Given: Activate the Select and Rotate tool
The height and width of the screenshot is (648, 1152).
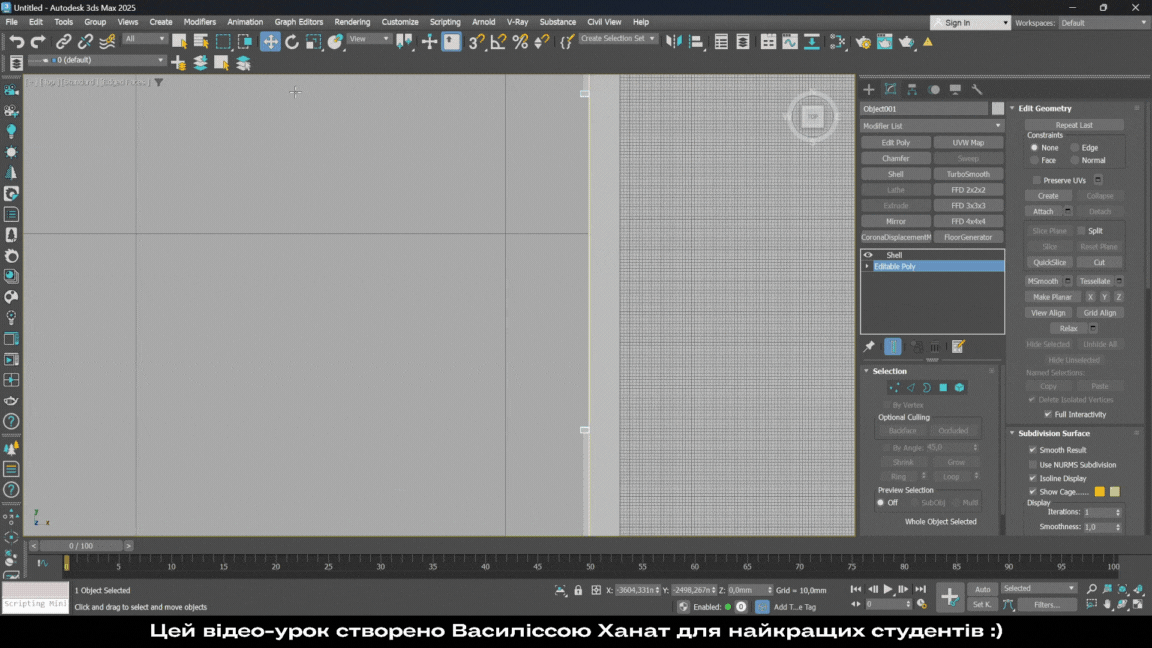Looking at the screenshot, I should pyautogui.click(x=292, y=42).
